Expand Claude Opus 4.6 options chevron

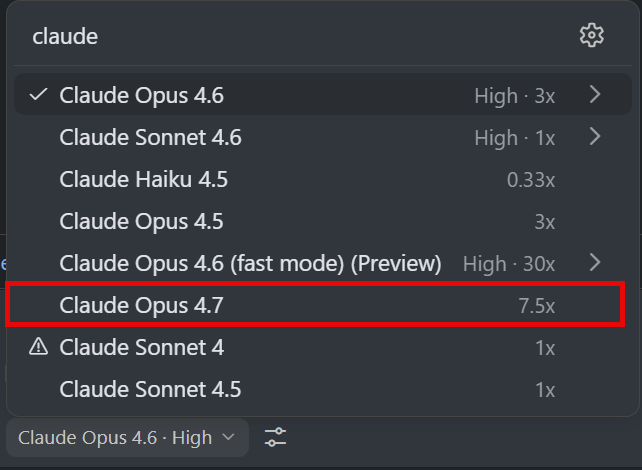595,95
